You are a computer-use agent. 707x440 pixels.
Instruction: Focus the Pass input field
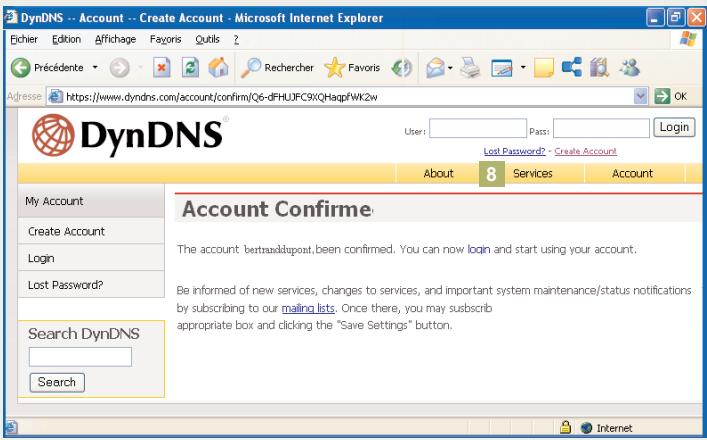[601, 128]
